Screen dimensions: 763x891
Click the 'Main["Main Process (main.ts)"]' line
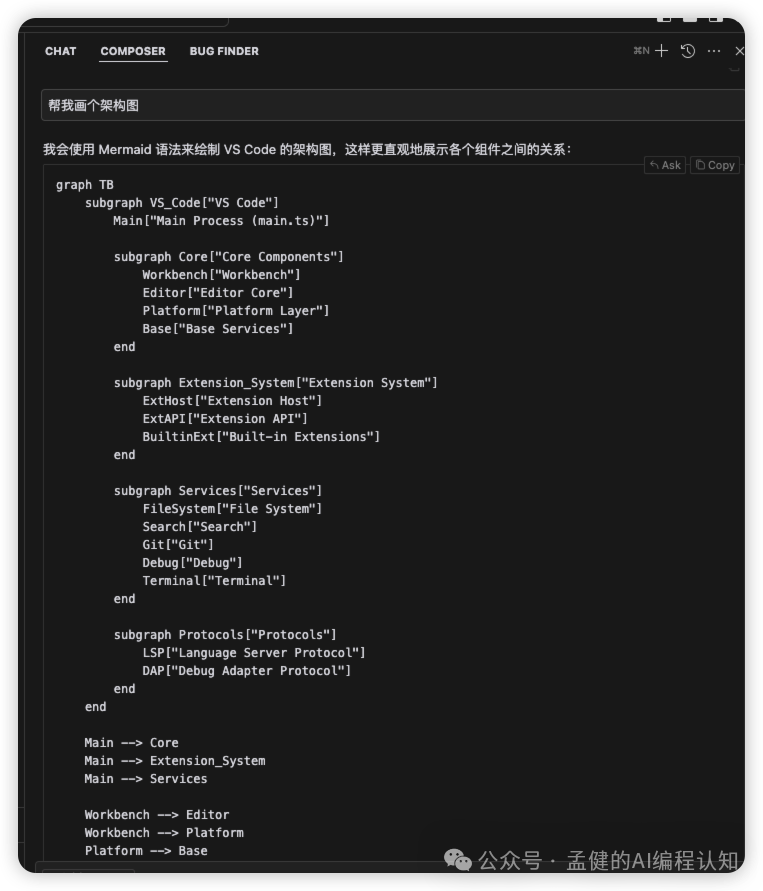pos(221,220)
